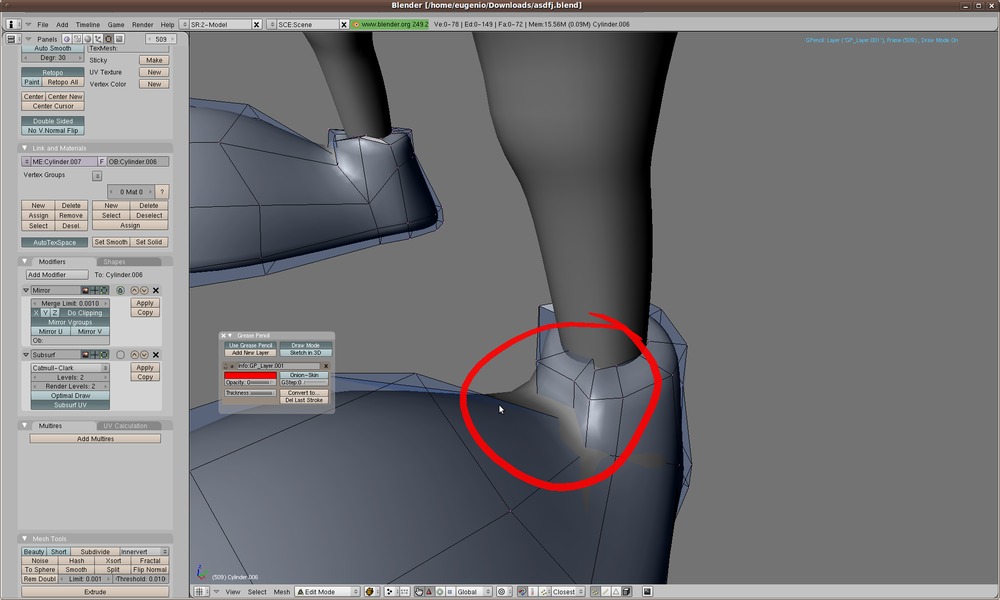Toggle Mirror modifier render enable icon
Image resolution: width=1000 pixels, height=600 pixels.
[x=85, y=290]
